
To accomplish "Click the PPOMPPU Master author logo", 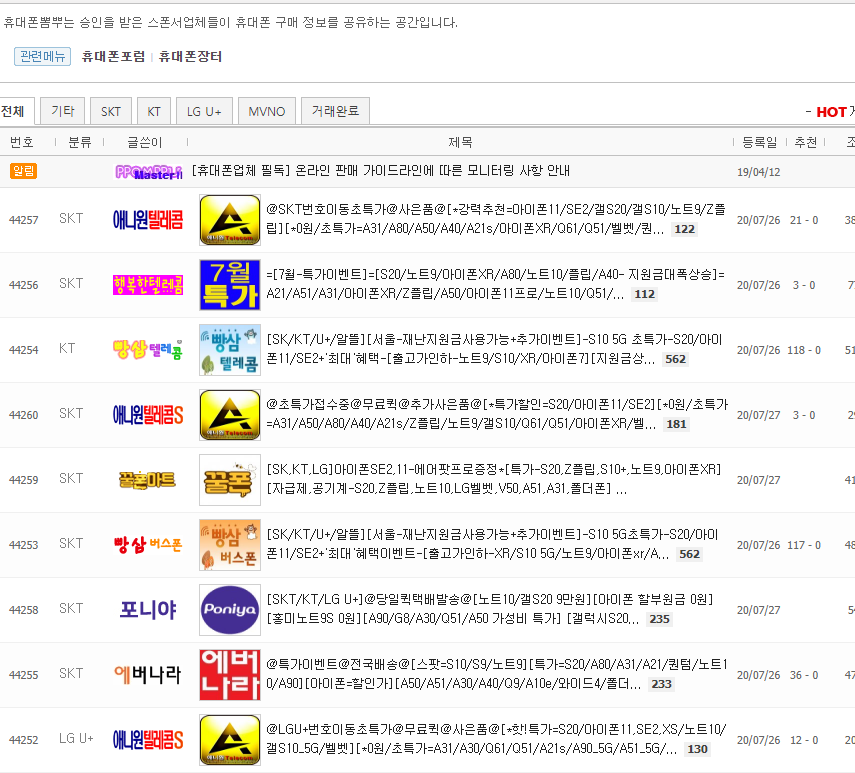I will coord(148,172).
